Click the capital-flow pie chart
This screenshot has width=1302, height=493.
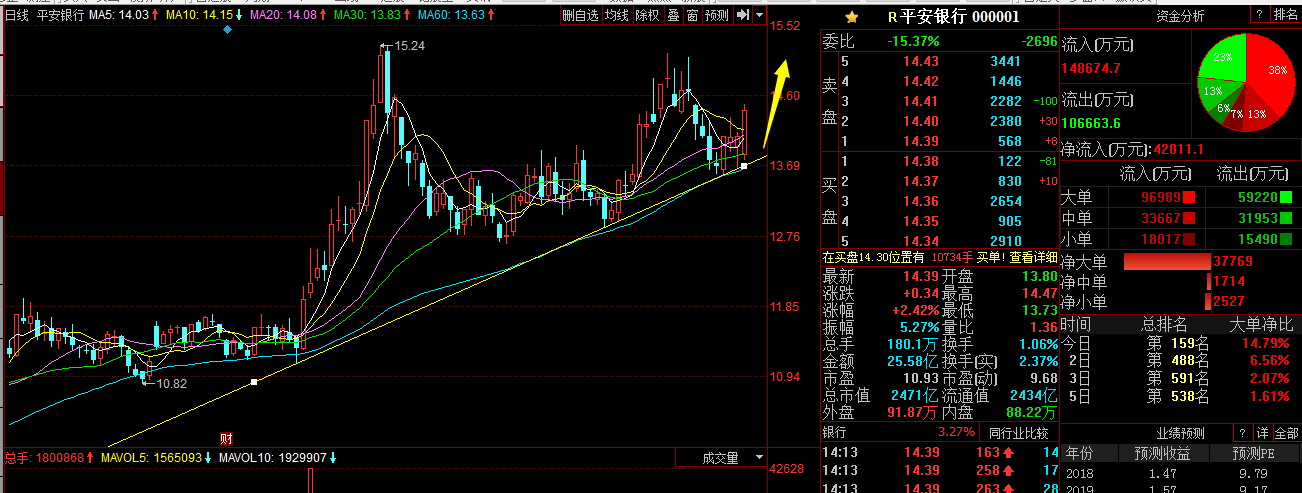[x=1247, y=82]
